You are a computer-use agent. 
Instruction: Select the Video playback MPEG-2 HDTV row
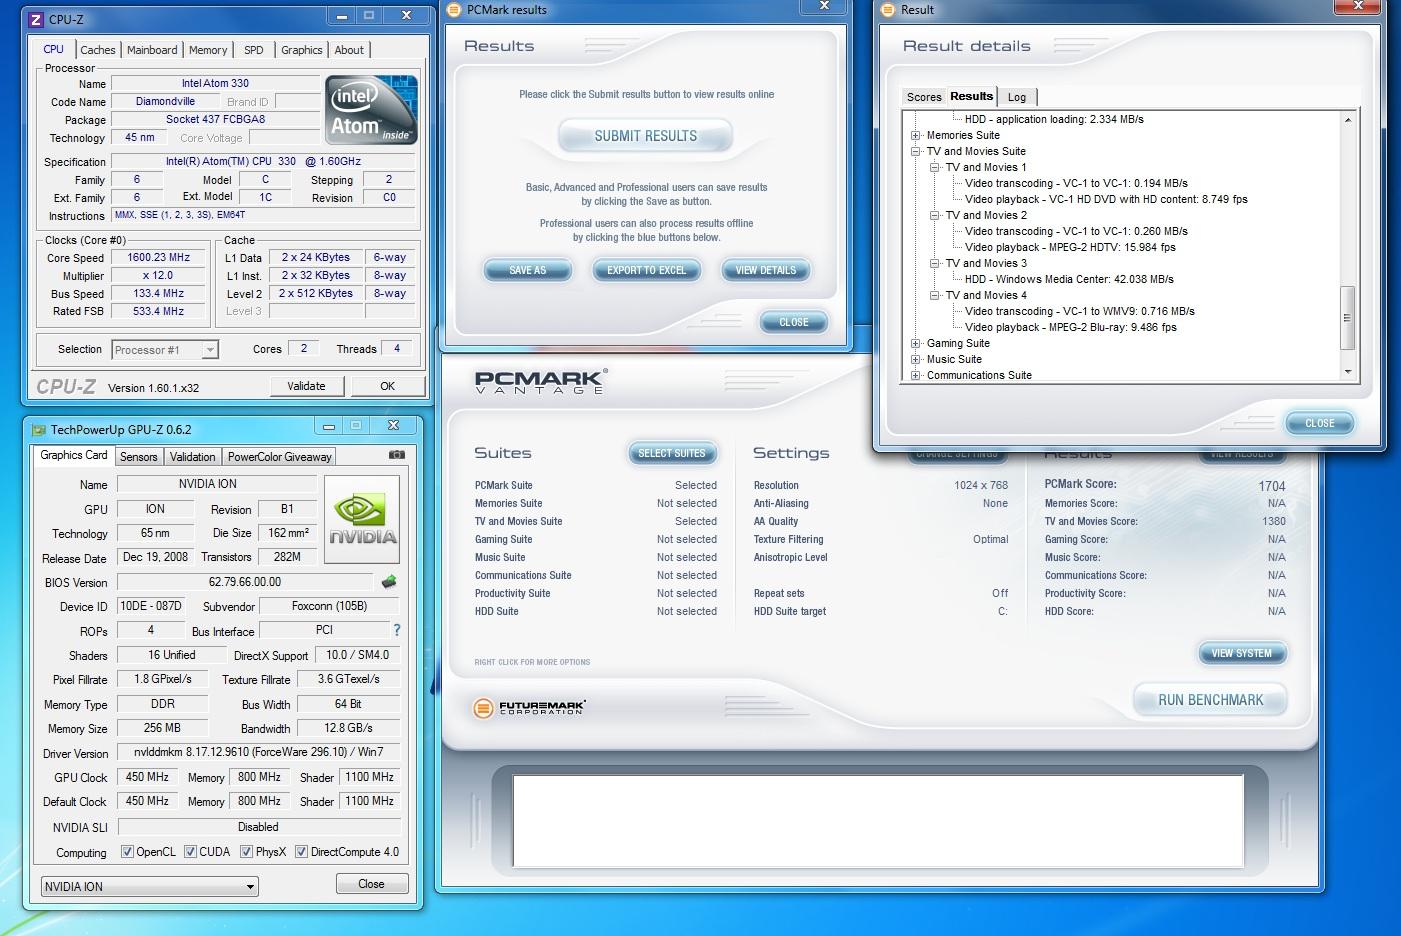tap(1070, 247)
